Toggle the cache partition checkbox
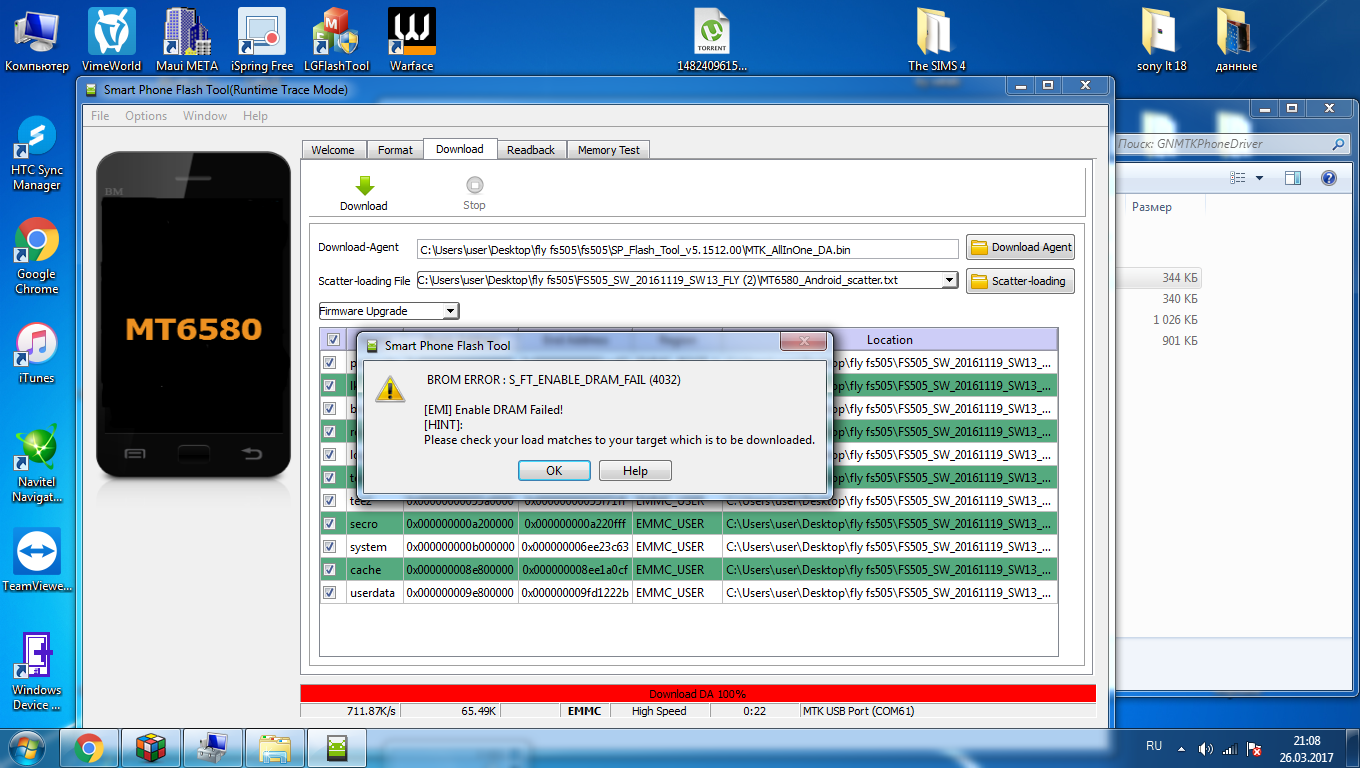The height and width of the screenshot is (768, 1360). [x=330, y=569]
